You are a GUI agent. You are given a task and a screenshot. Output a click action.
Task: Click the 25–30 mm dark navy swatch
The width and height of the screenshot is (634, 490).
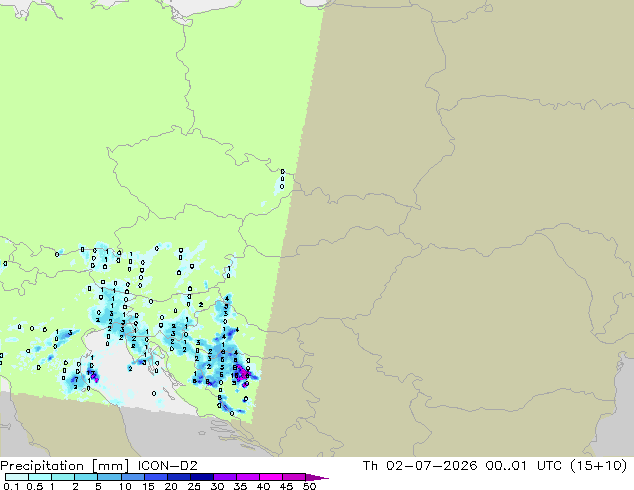pos(202,477)
